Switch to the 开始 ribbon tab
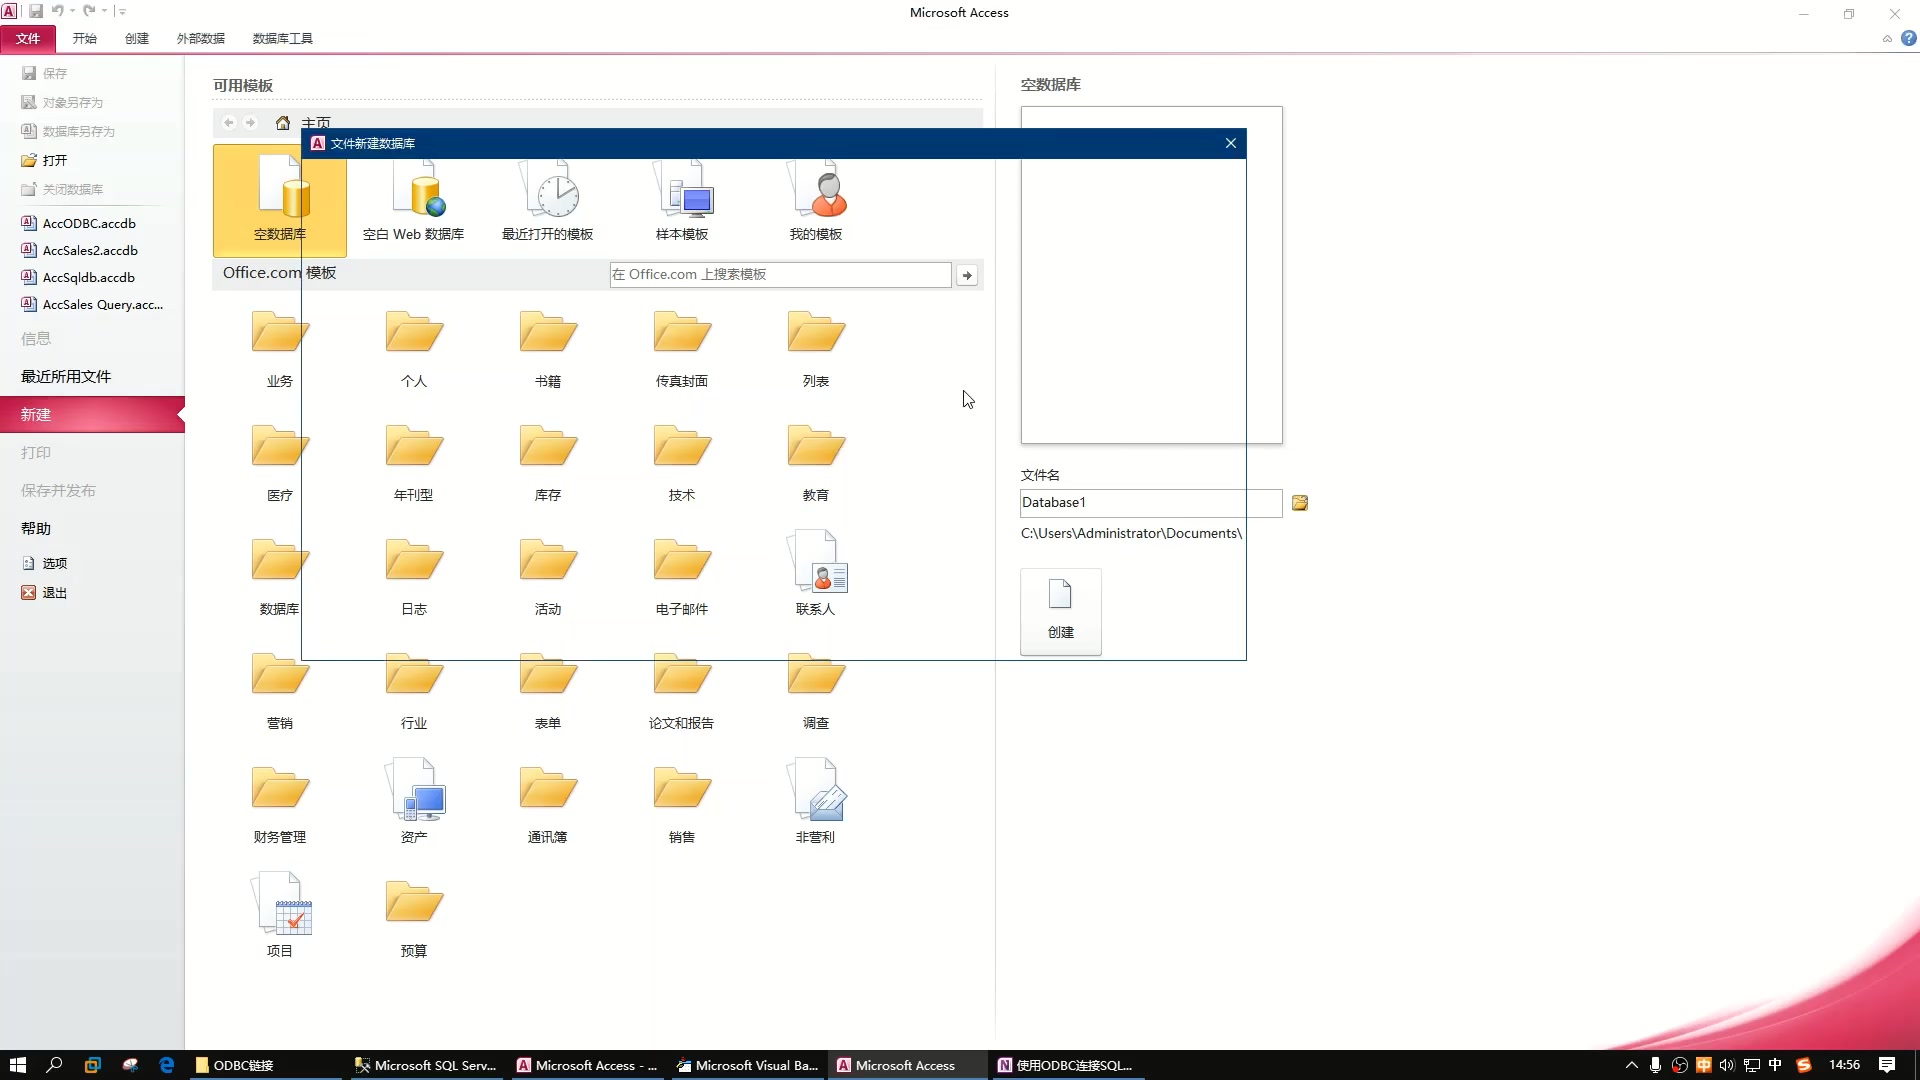Screen dimensions: 1920x1080 84,38
